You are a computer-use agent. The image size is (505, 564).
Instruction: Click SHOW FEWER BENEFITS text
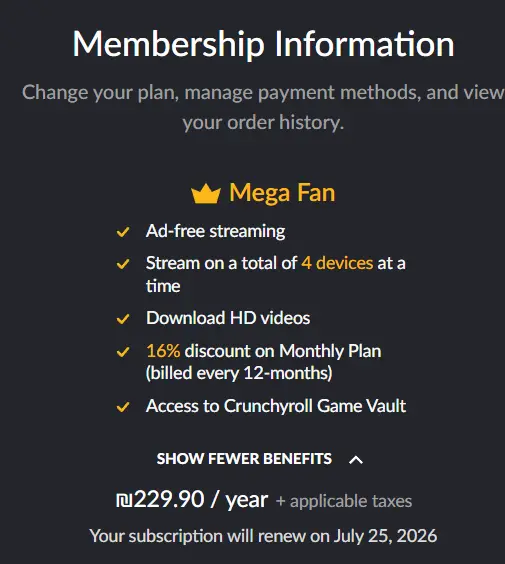coord(244,459)
